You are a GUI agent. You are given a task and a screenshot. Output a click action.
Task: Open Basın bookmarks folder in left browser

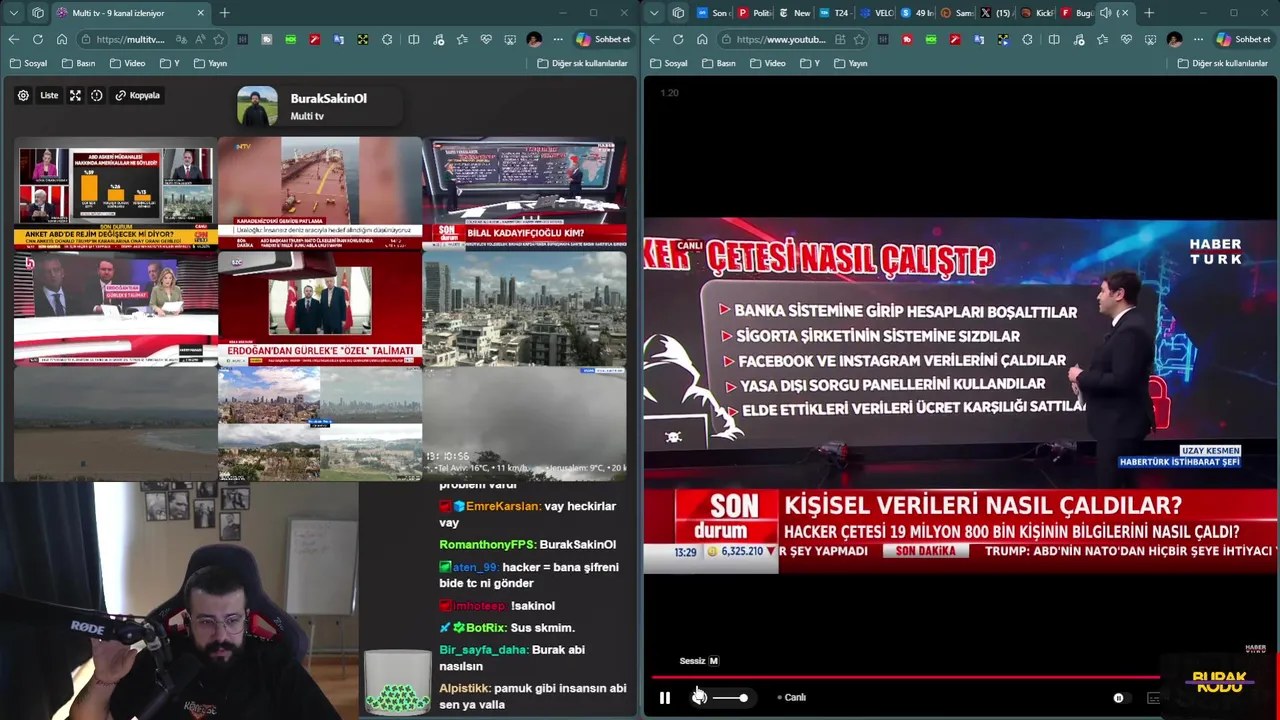(x=78, y=63)
